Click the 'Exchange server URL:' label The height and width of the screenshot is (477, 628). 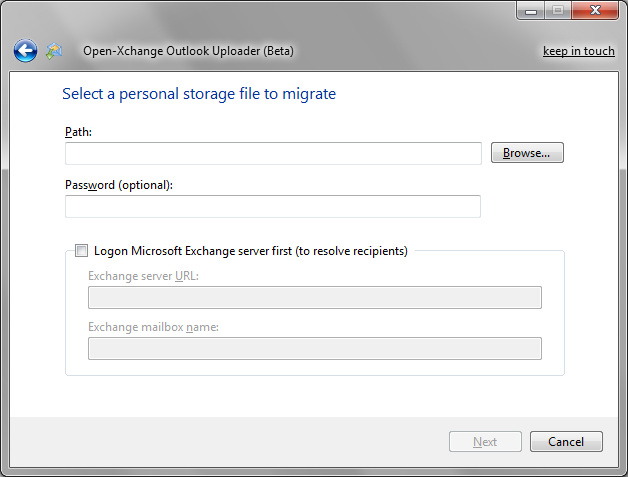[143, 276]
